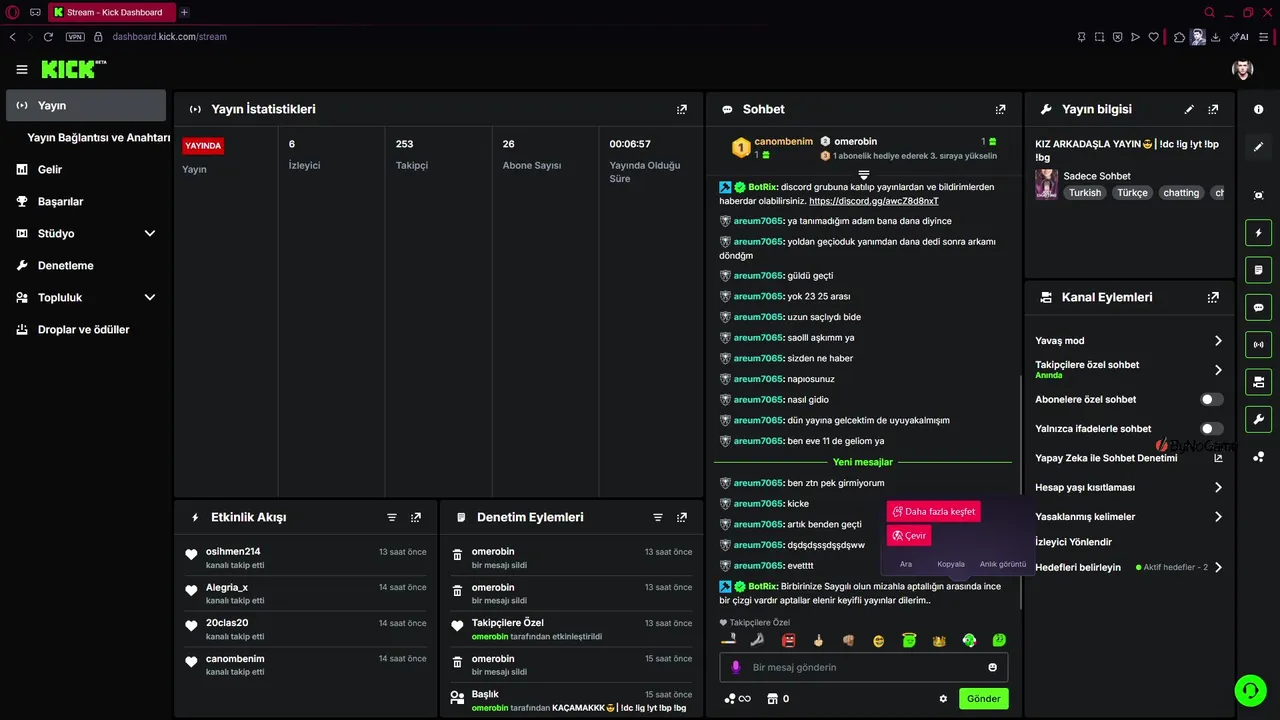Toggle the wrench stream-info widget in right rail
This screenshot has width=1280, height=720.
tap(1258, 419)
